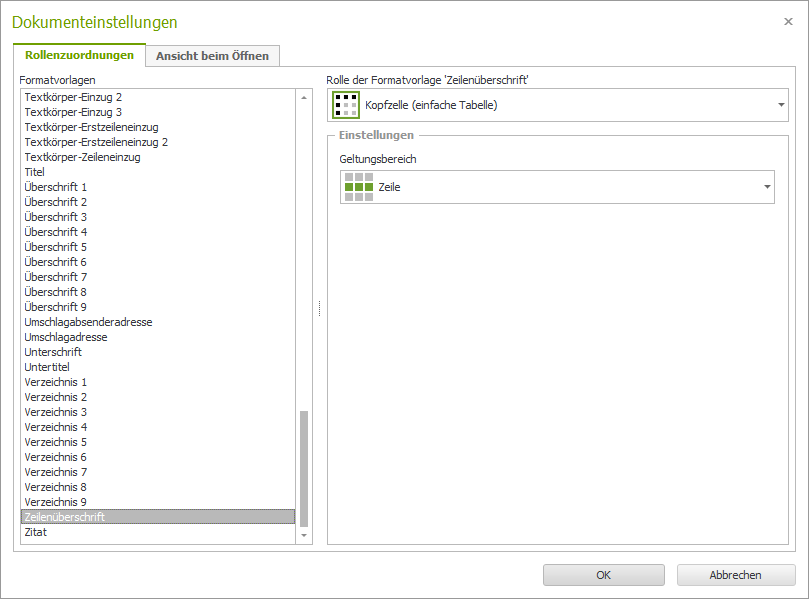Select 'Textkörper-Erstzeileneinzug 2' style
809x599 pixels.
(x=96, y=142)
